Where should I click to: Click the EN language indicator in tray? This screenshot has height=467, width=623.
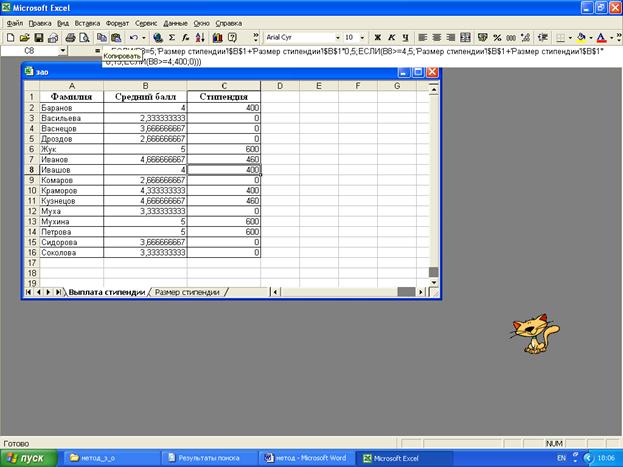[561, 458]
